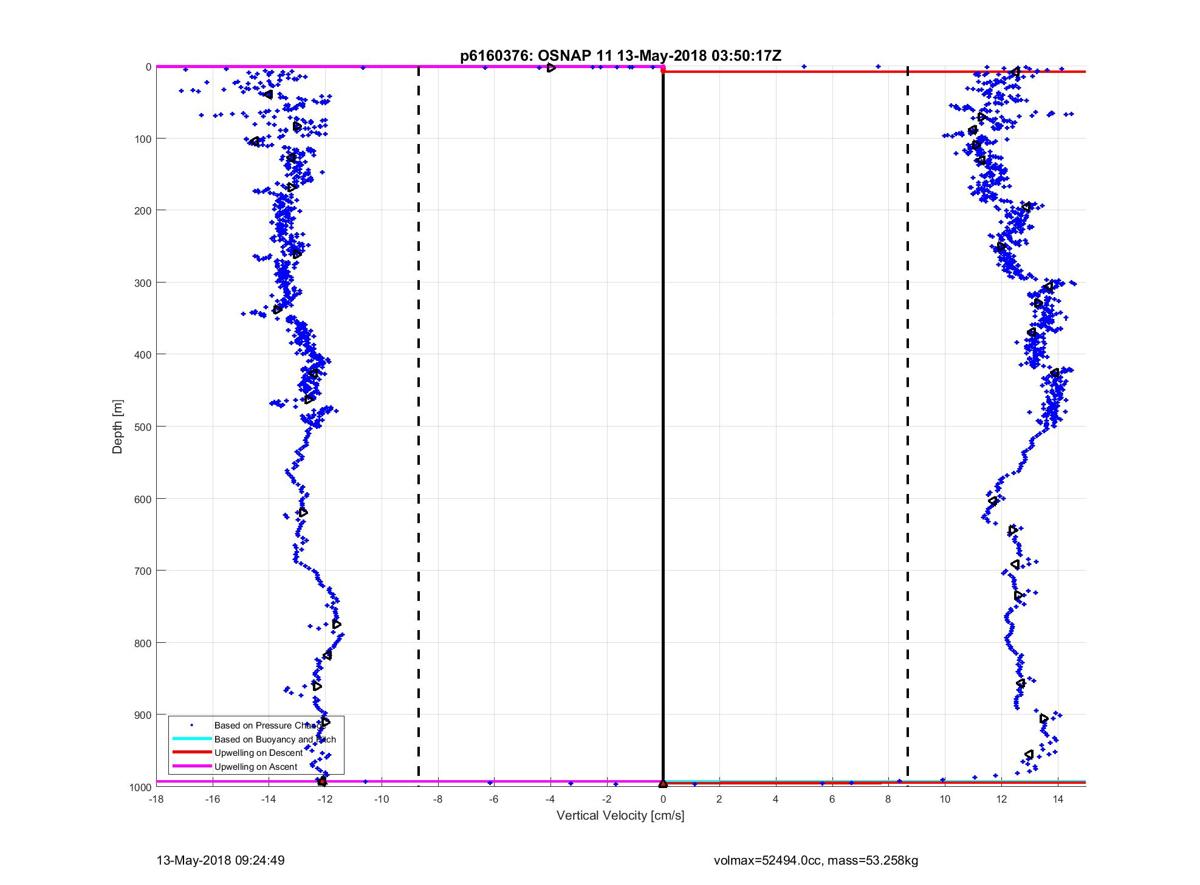Click the depth axis tick label "500"
The height and width of the screenshot is (885, 1200).
tap(141, 427)
